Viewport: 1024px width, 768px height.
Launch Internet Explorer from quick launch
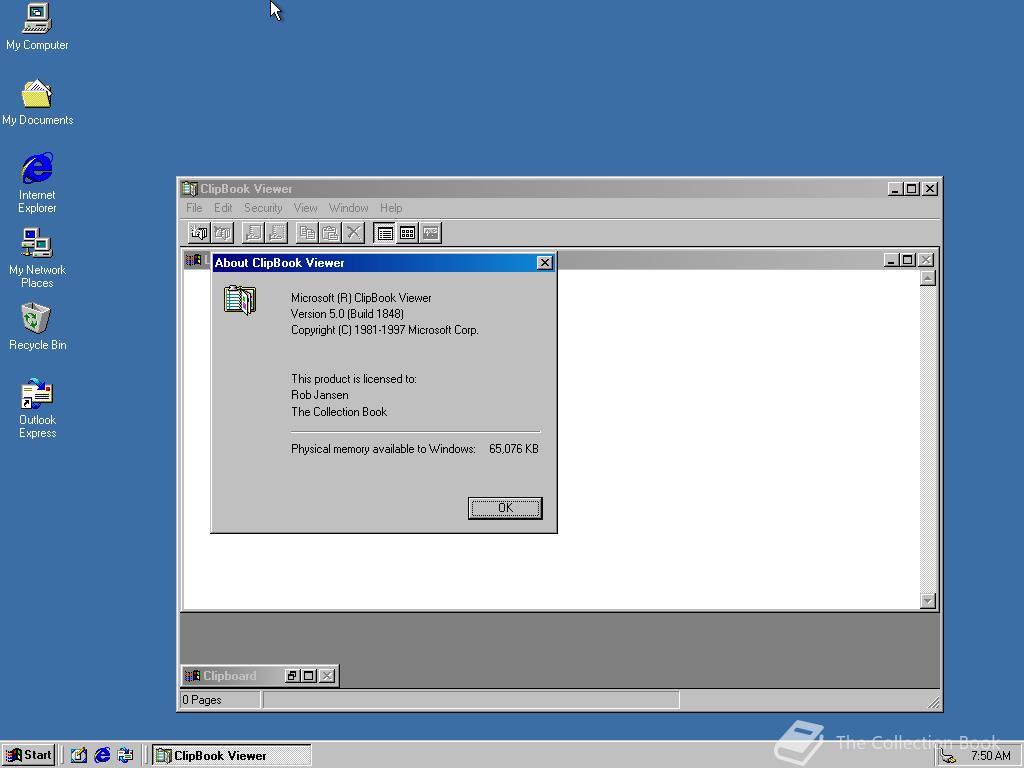click(102, 756)
